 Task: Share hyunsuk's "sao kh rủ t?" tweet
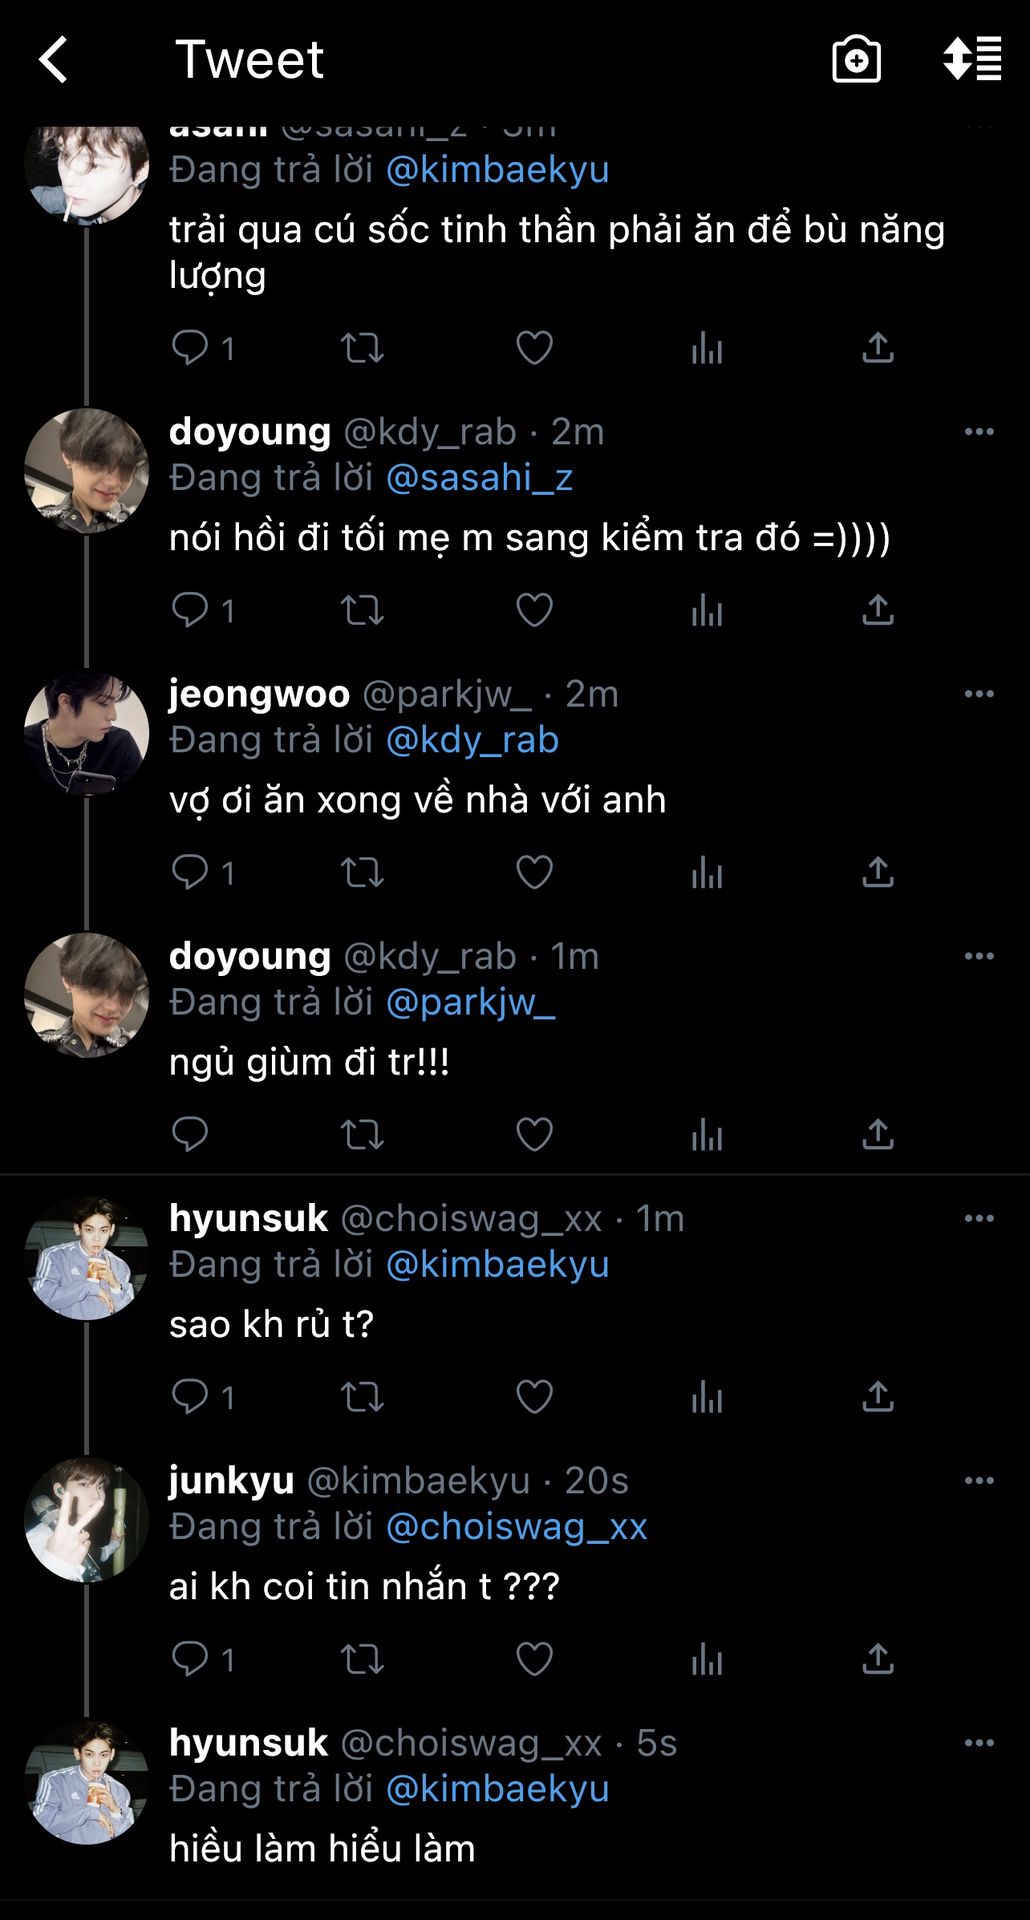[877, 1396]
